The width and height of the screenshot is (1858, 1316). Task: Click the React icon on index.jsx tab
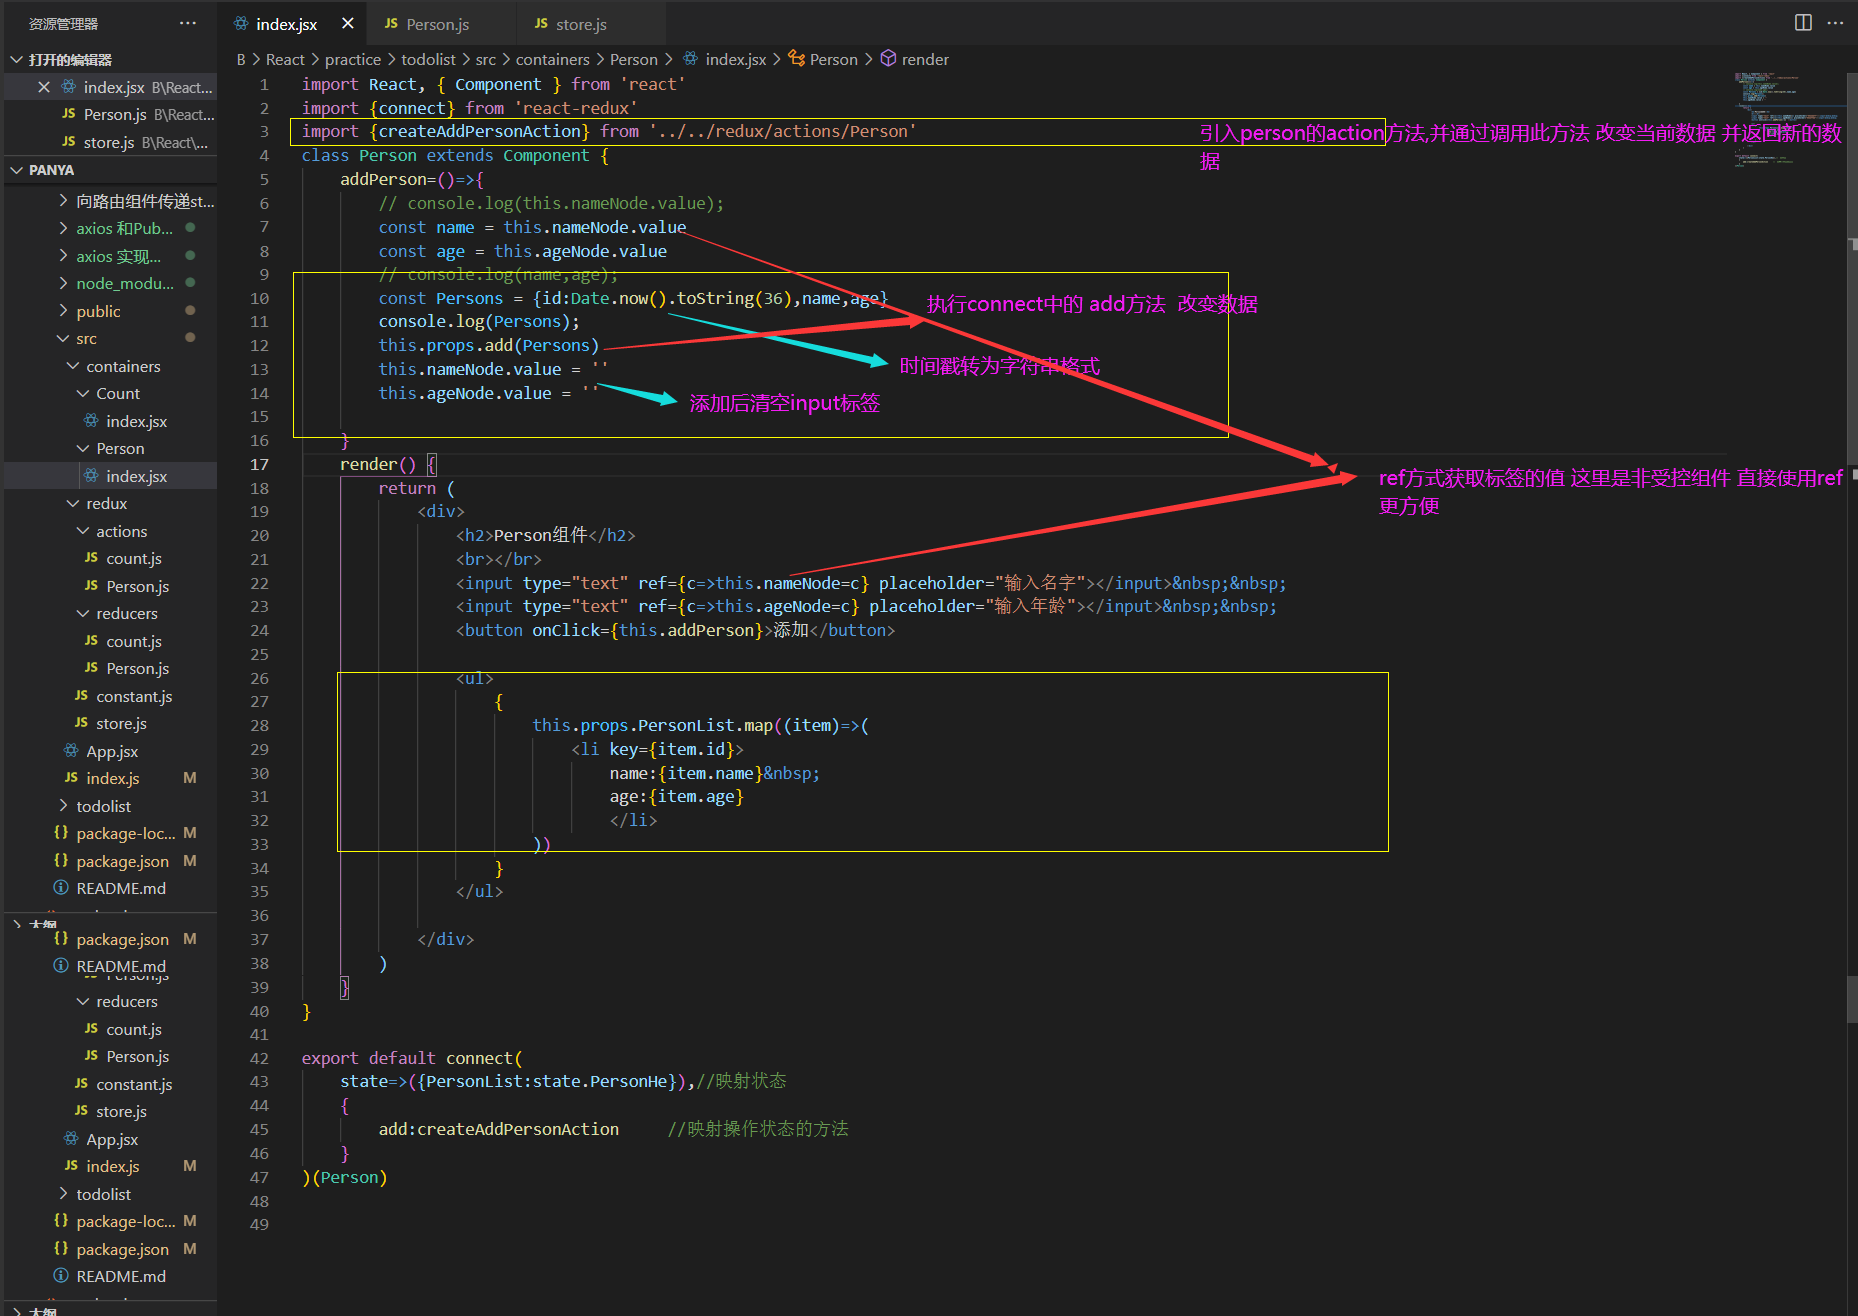[241, 24]
